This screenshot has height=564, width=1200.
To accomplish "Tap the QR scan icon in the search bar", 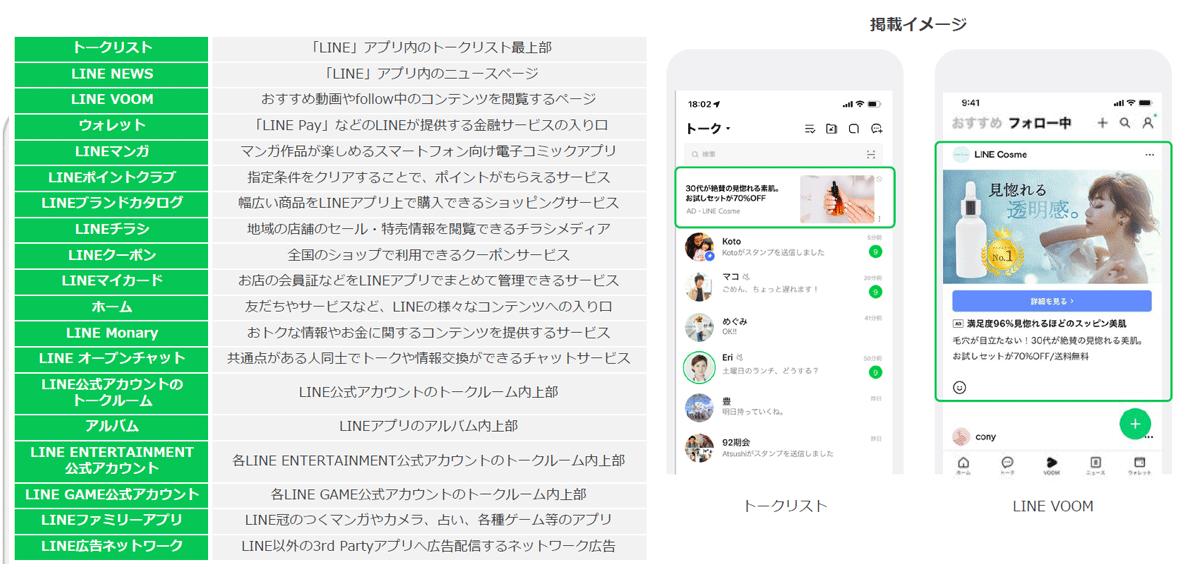I will pos(871,154).
